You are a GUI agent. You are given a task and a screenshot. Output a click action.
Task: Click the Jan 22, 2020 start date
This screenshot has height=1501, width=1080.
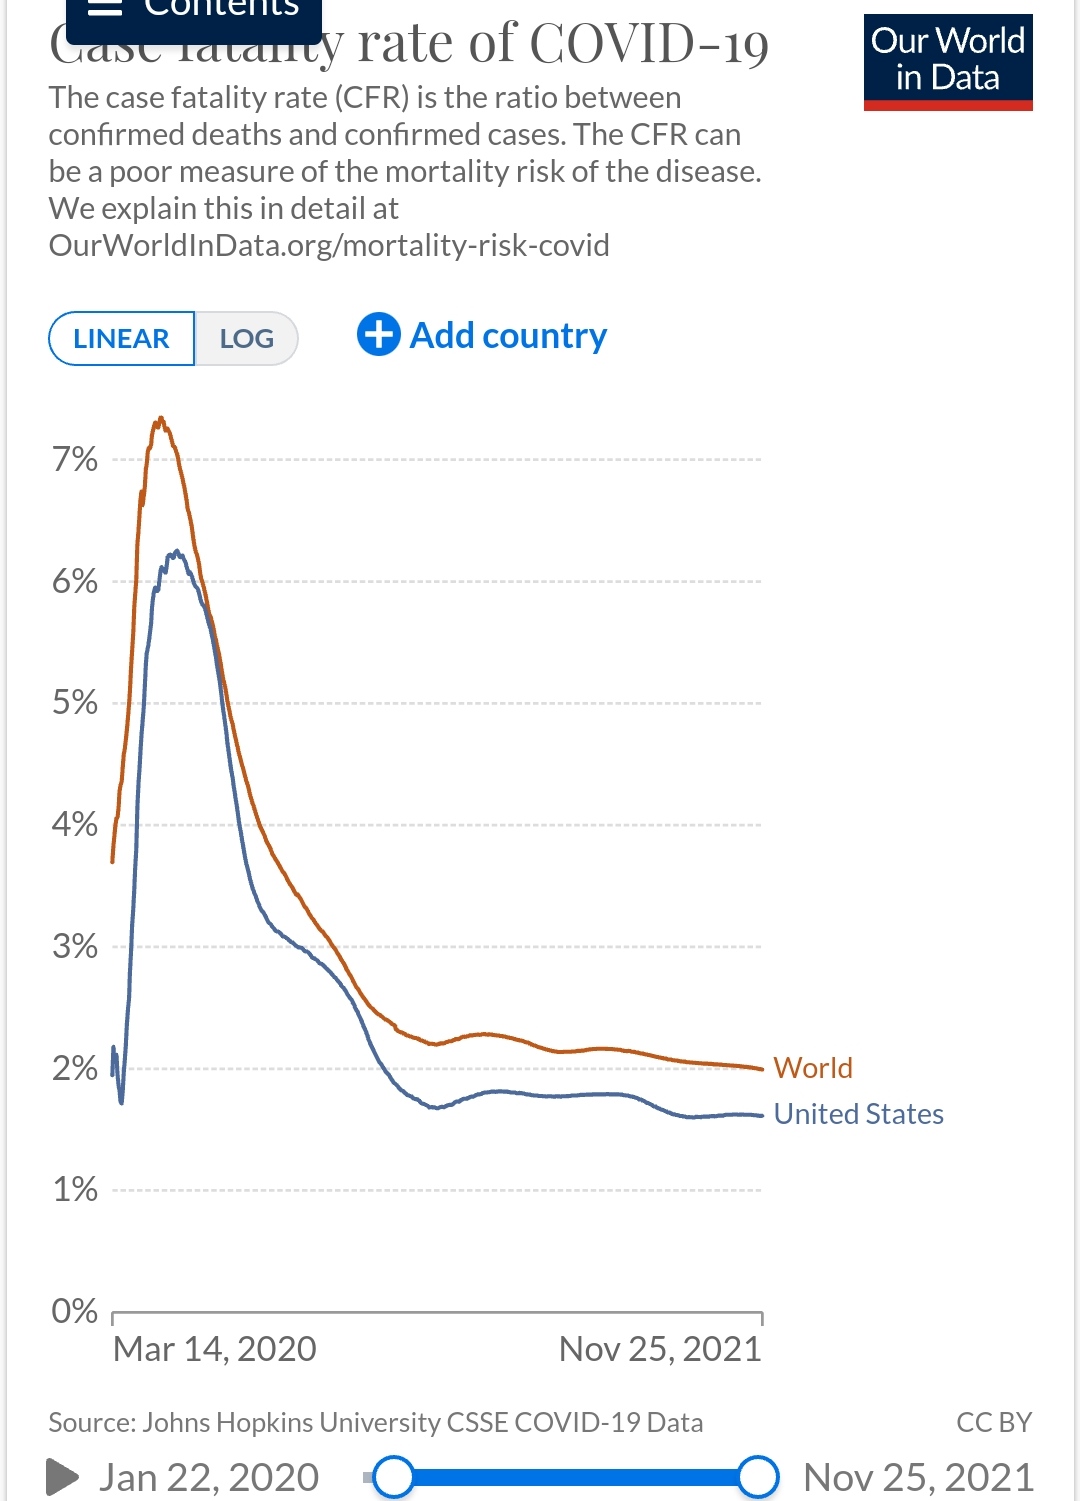pyautogui.click(x=208, y=1477)
